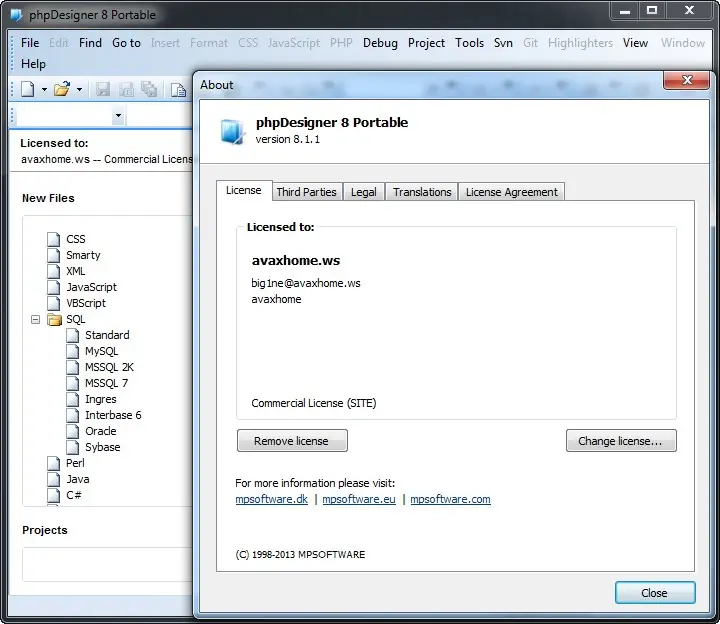
Task: Click the New file toolbar icon
Action: point(28,89)
